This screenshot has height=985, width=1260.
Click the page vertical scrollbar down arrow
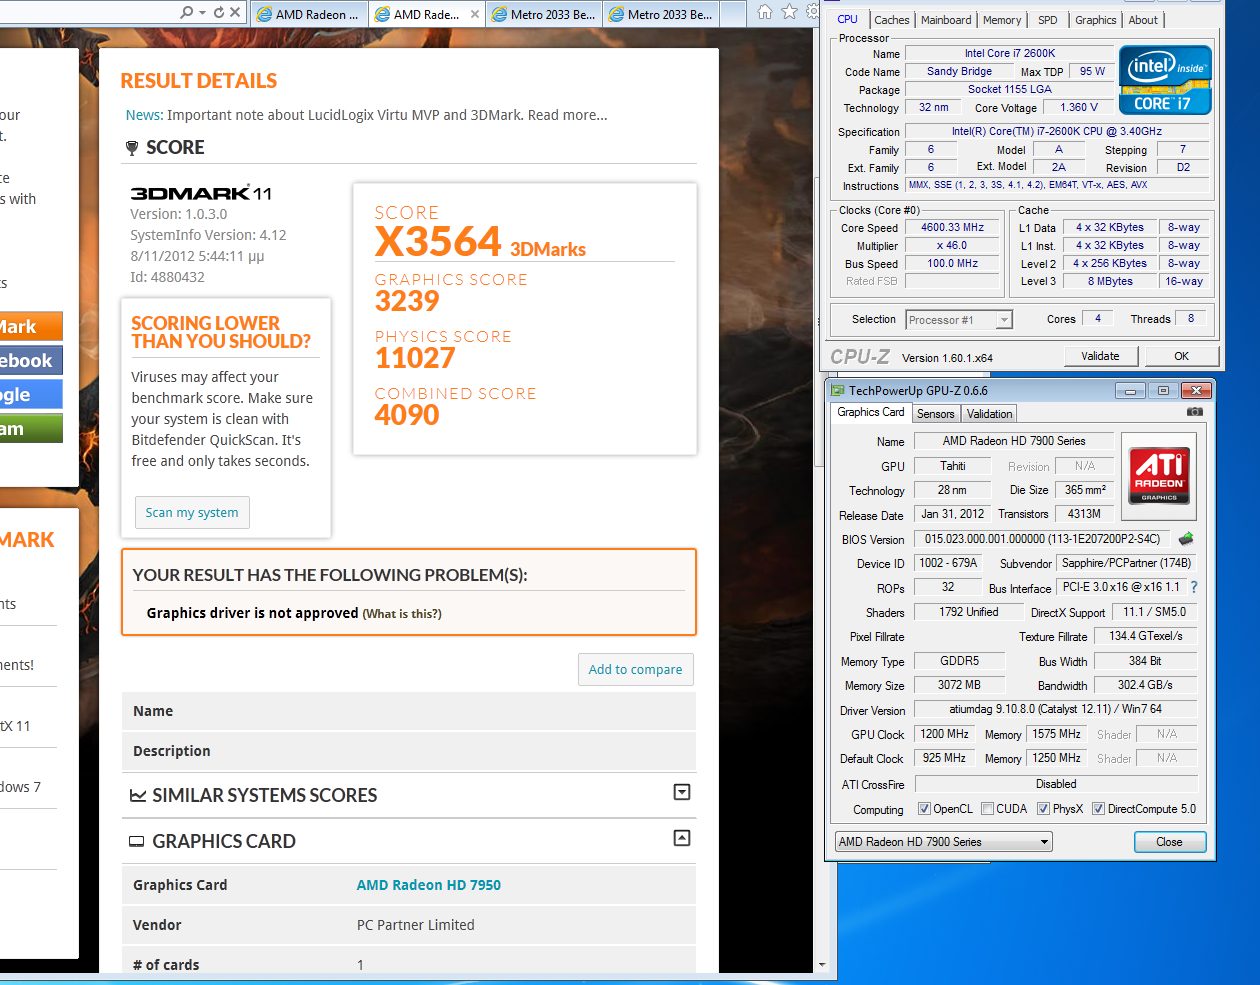pos(822,965)
